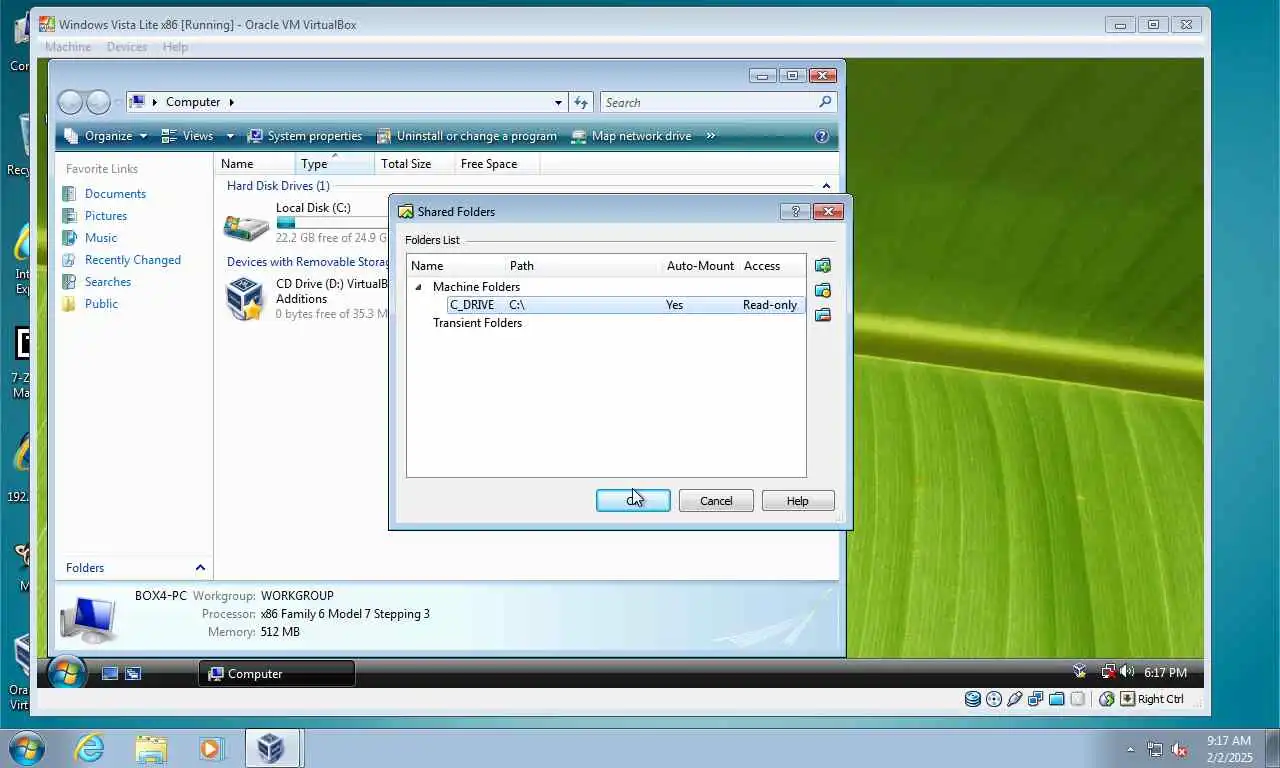Click the edit shared folder icon

(823, 290)
